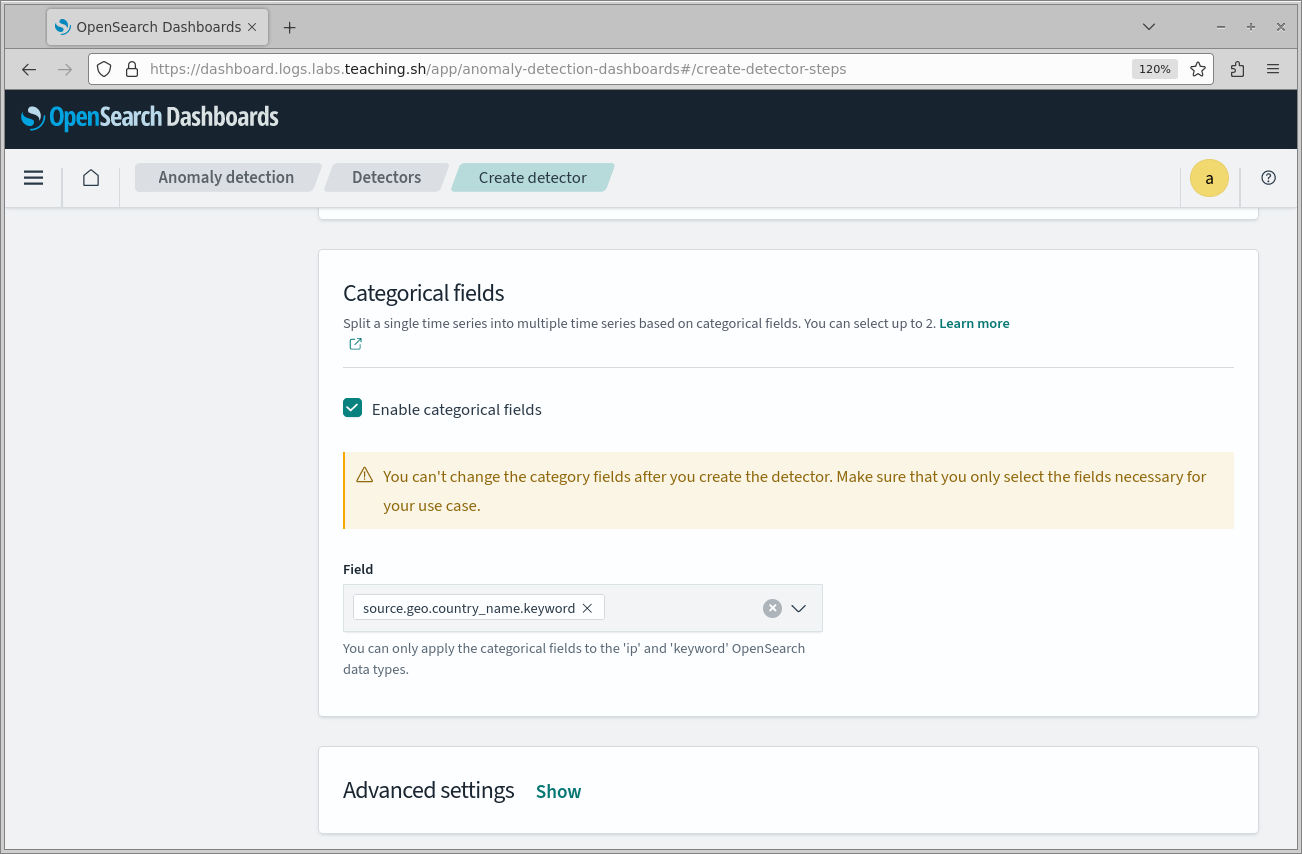Open the Learn more link

coord(974,324)
